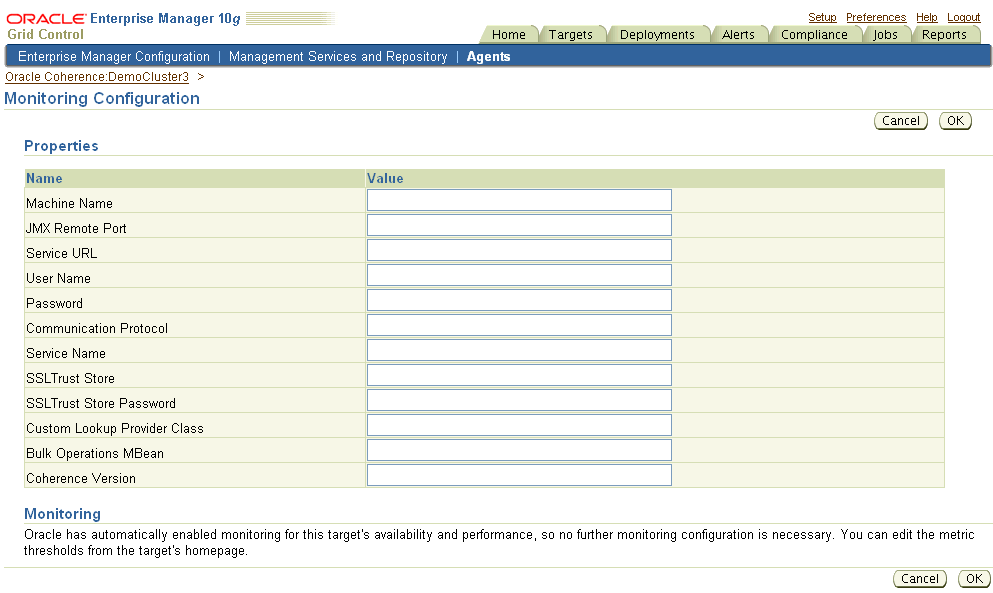993x593 pixels.
Task: View the Alerts tab
Action: pyautogui.click(x=739, y=33)
